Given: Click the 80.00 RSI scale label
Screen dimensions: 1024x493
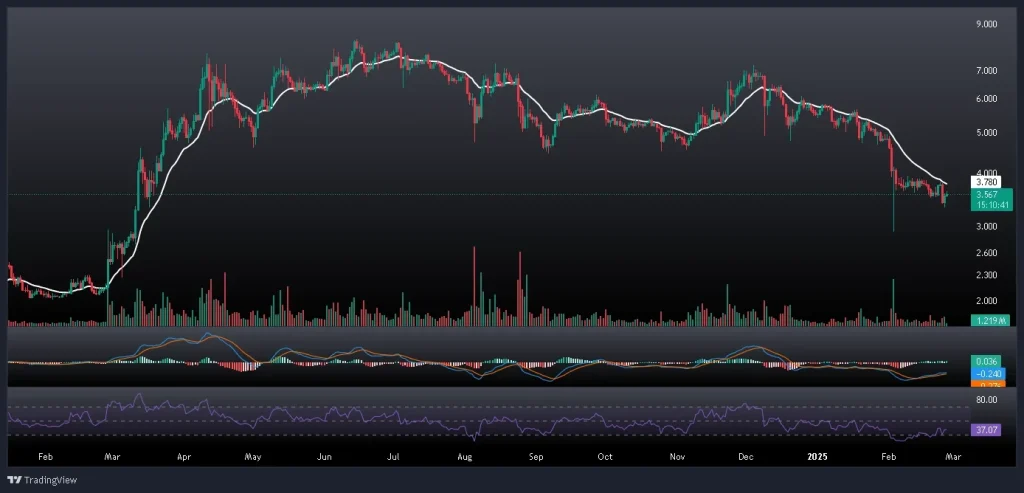Looking at the screenshot, I should (x=985, y=400).
